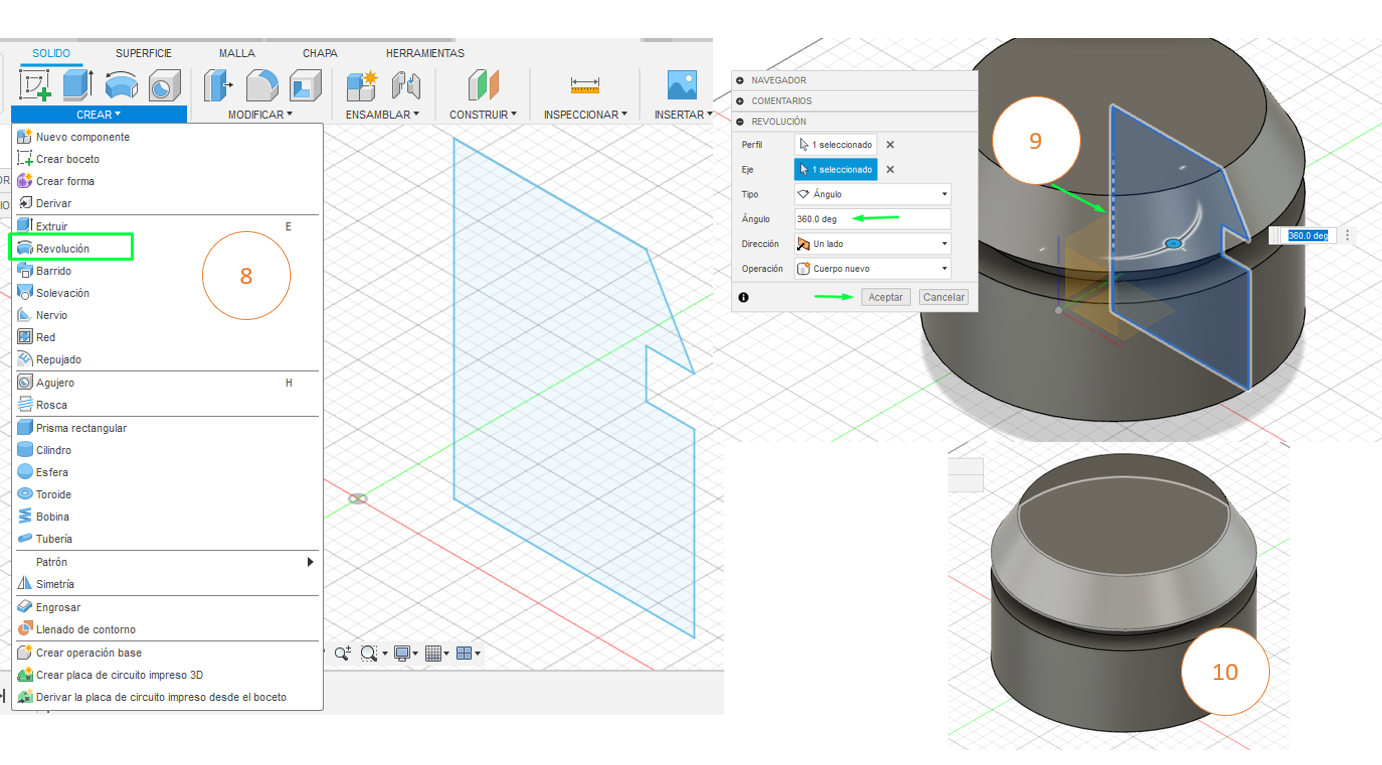Open the ENSAMBLAR dropdown menu
Screen dimensions: 1382x765
(383, 115)
